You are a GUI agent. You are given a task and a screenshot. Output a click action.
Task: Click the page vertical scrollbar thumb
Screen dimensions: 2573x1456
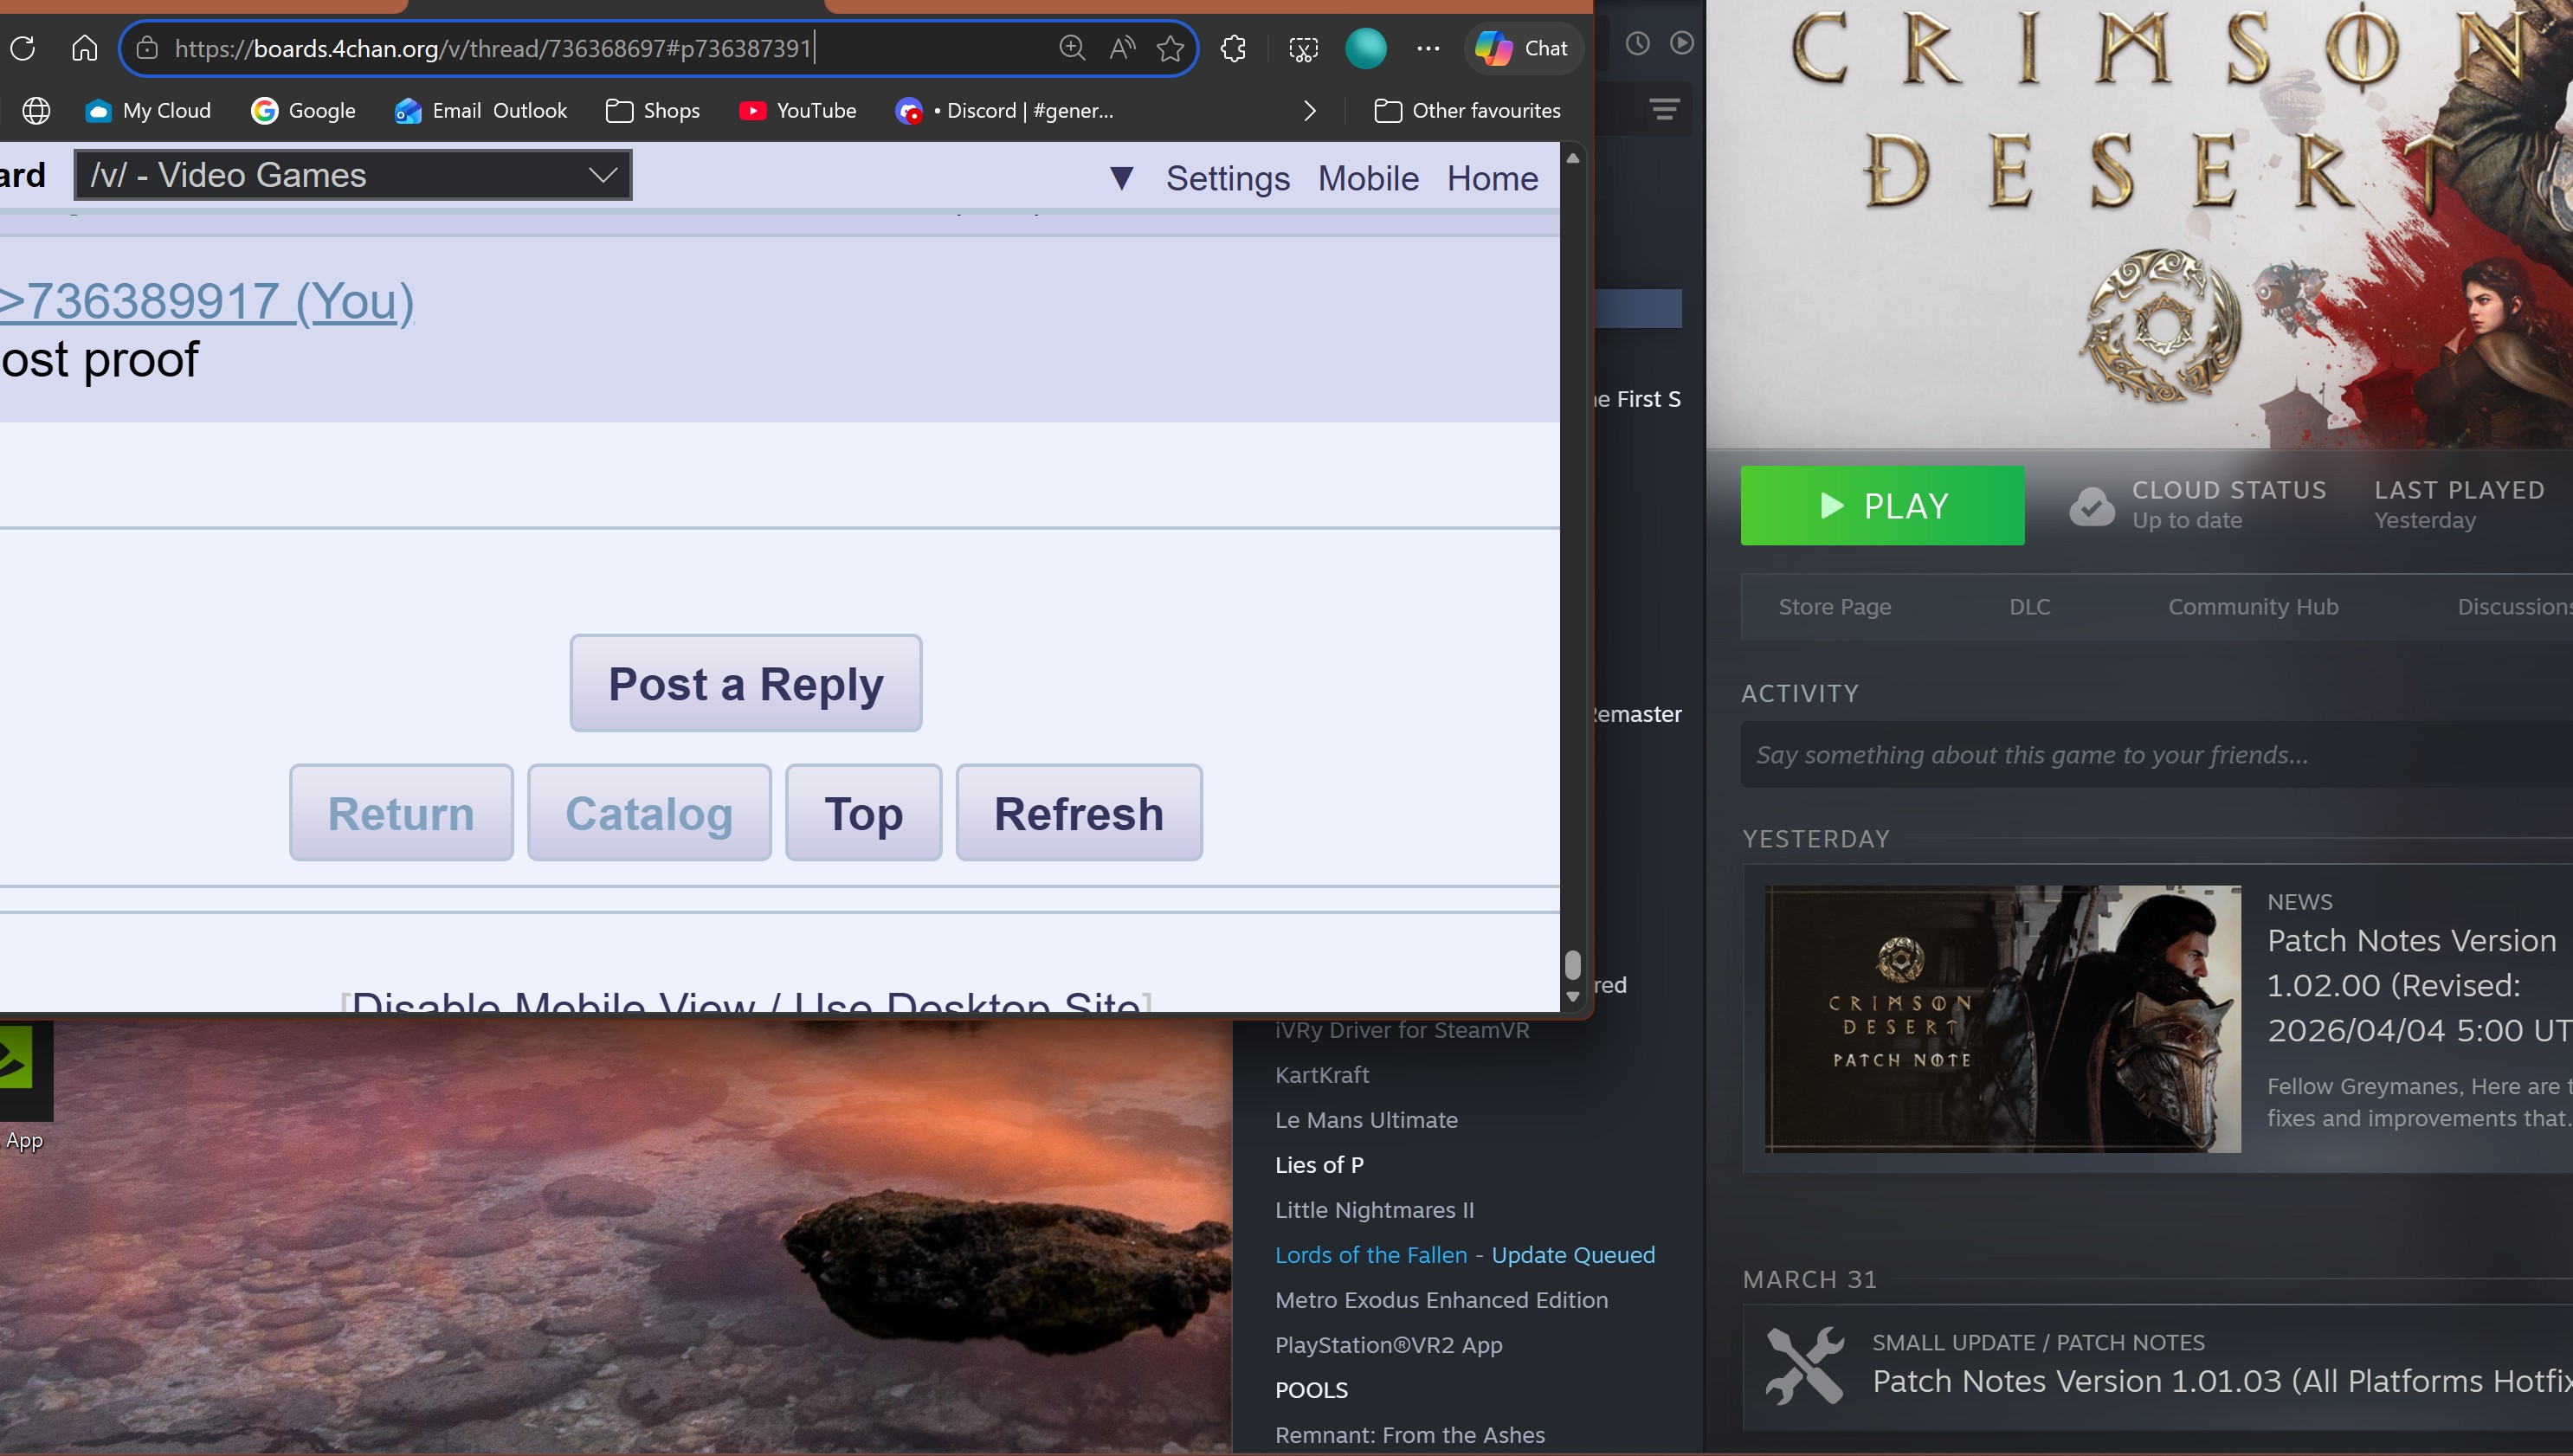pos(1572,964)
